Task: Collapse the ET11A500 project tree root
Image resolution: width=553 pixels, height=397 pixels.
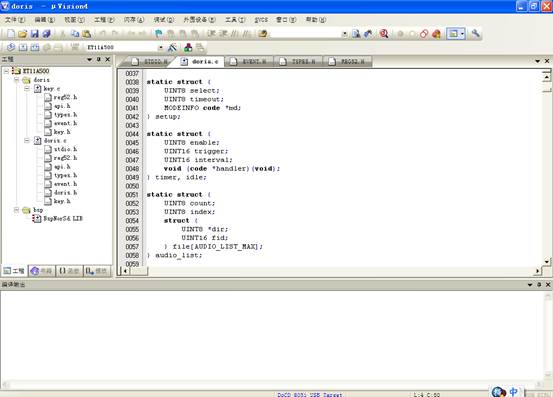Action: point(6,71)
